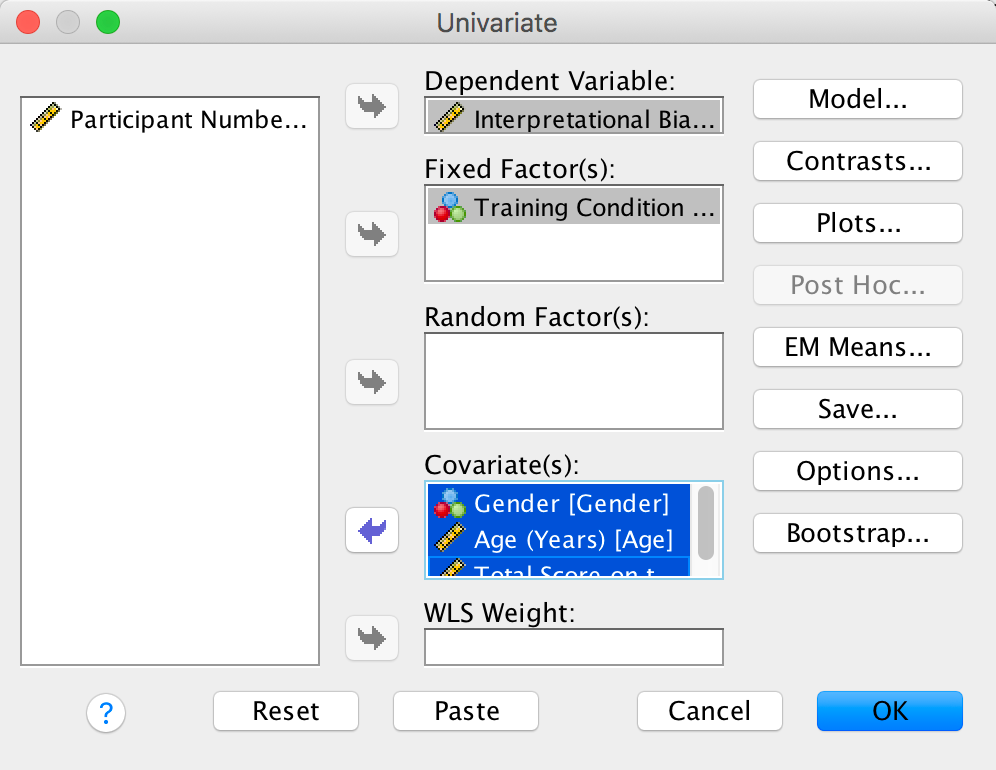The height and width of the screenshot is (770, 996).
Task: Open help with the question mark icon
Action: tap(105, 712)
